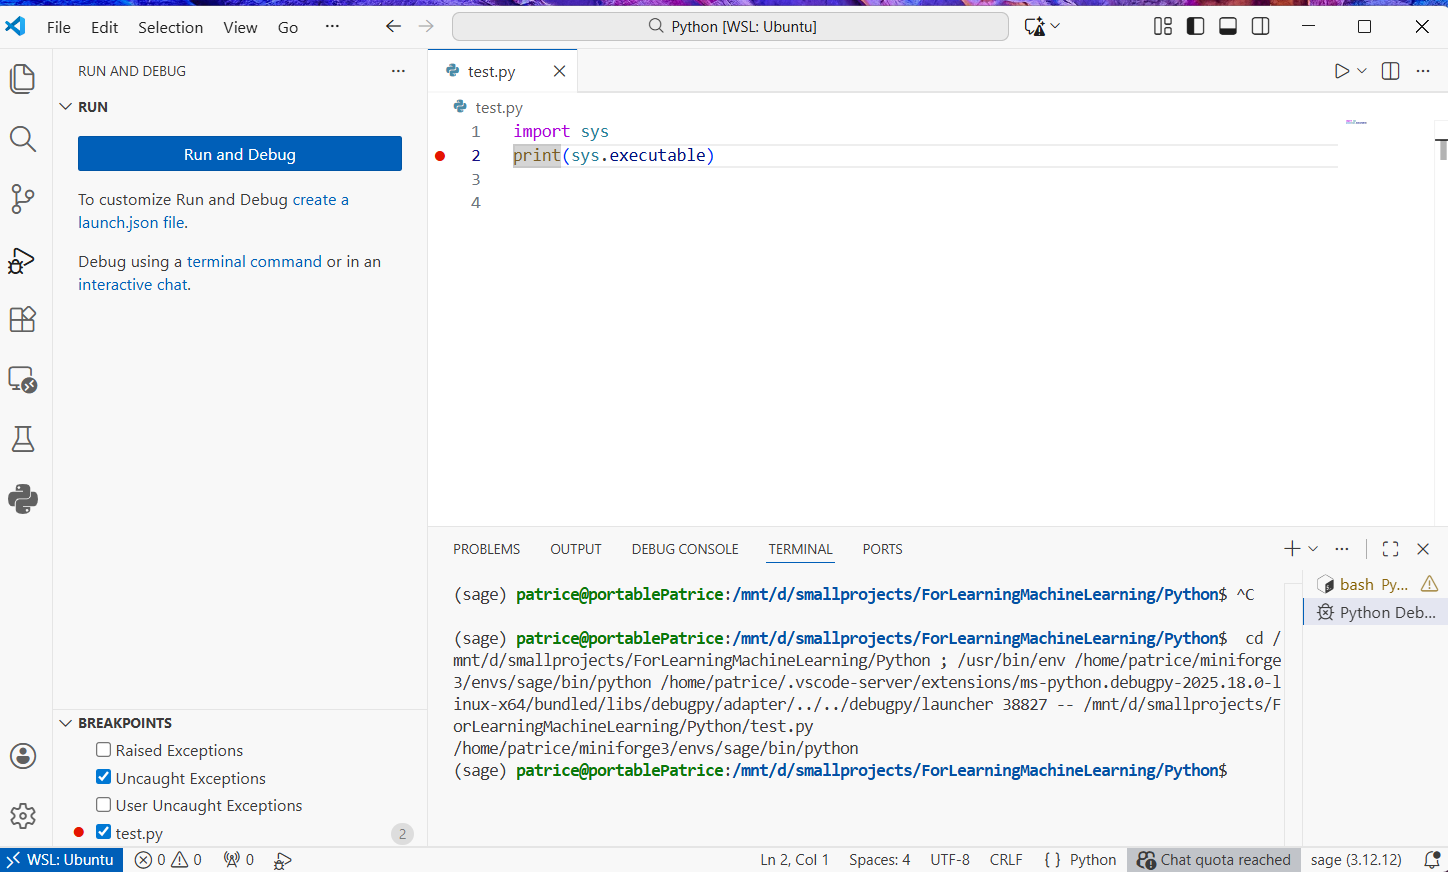This screenshot has width=1448, height=872.
Task: Open the Search view icon
Action: point(22,139)
